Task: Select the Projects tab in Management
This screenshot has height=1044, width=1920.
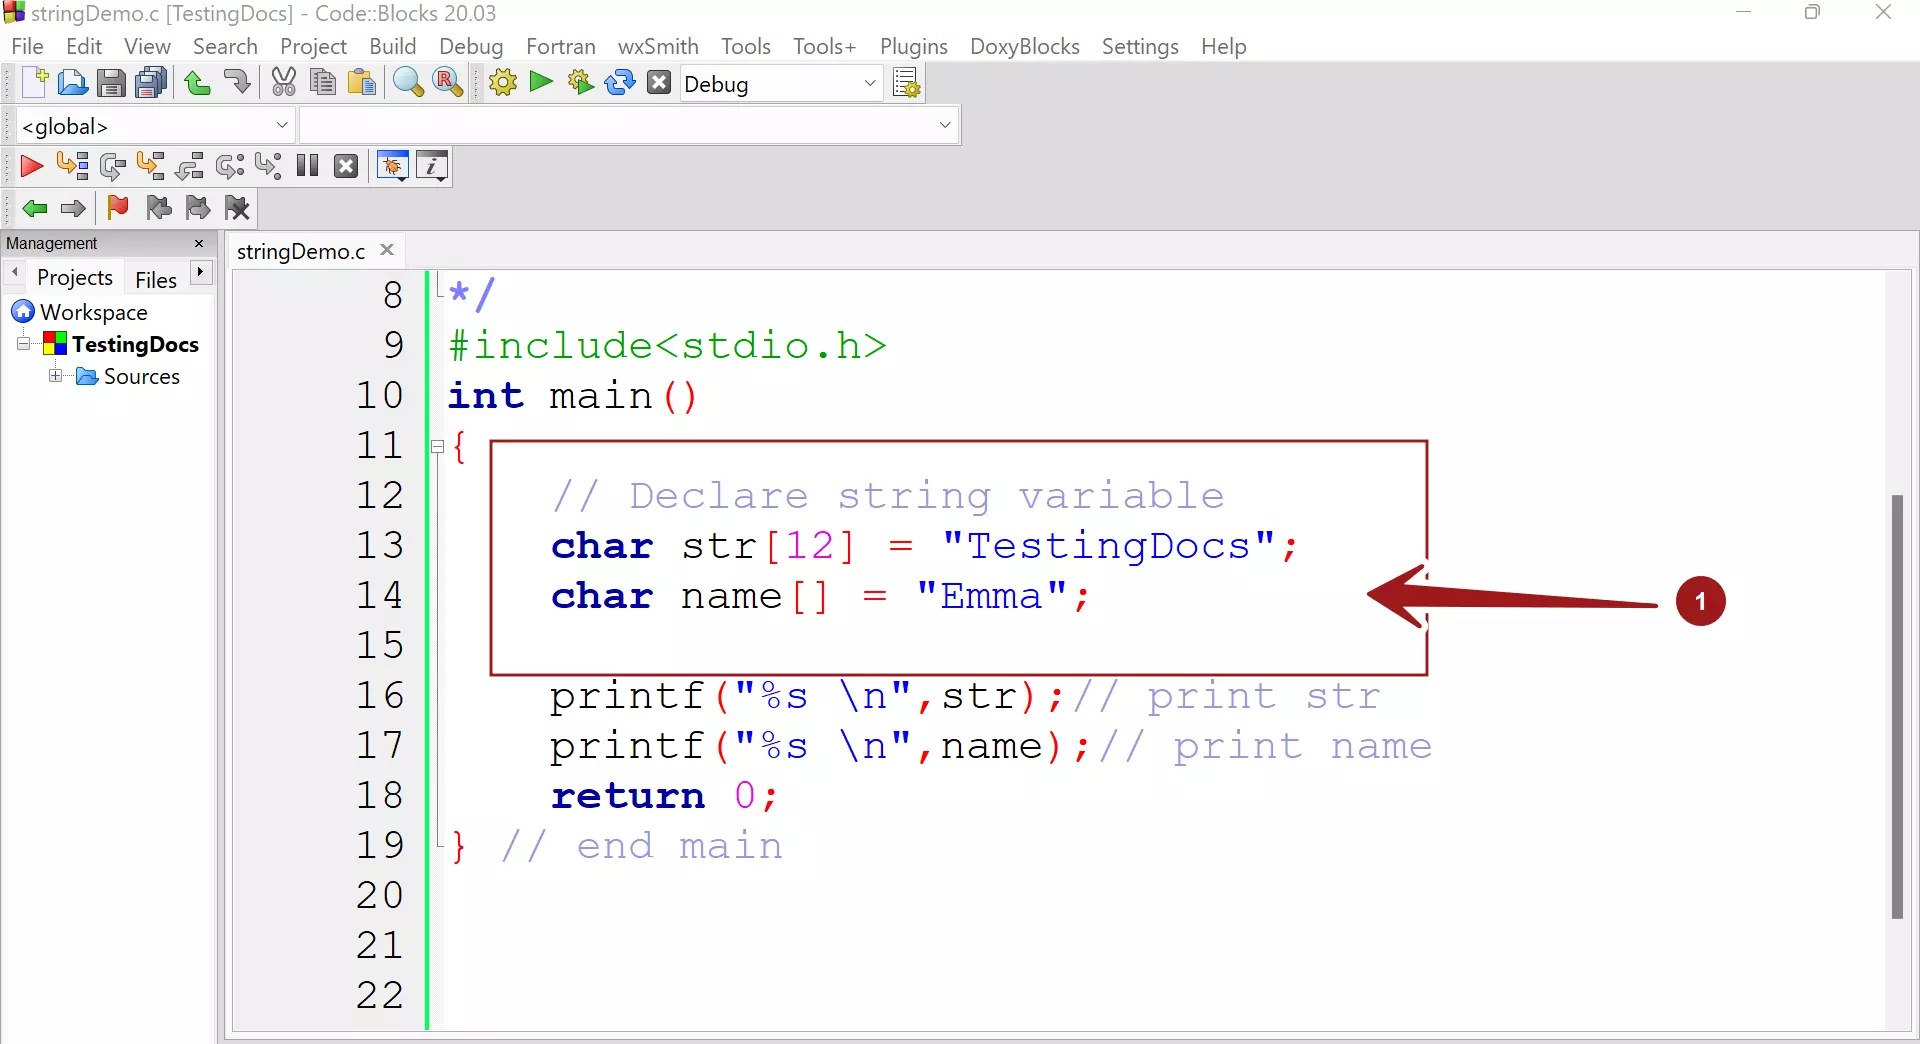Action: click(x=75, y=277)
